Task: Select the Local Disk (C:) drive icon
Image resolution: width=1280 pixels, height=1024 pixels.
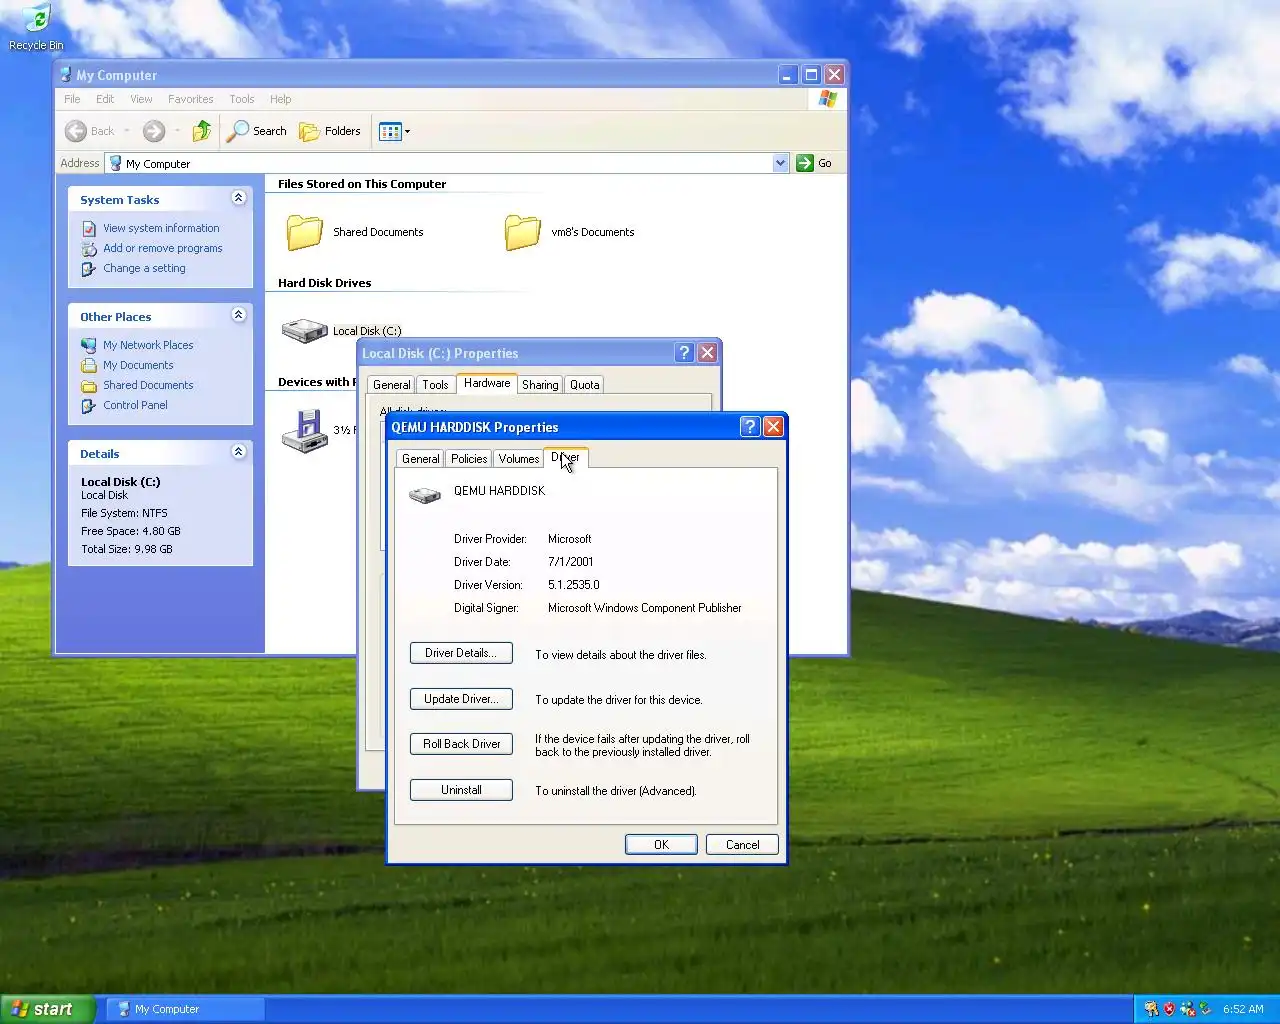Action: [x=305, y=330]
